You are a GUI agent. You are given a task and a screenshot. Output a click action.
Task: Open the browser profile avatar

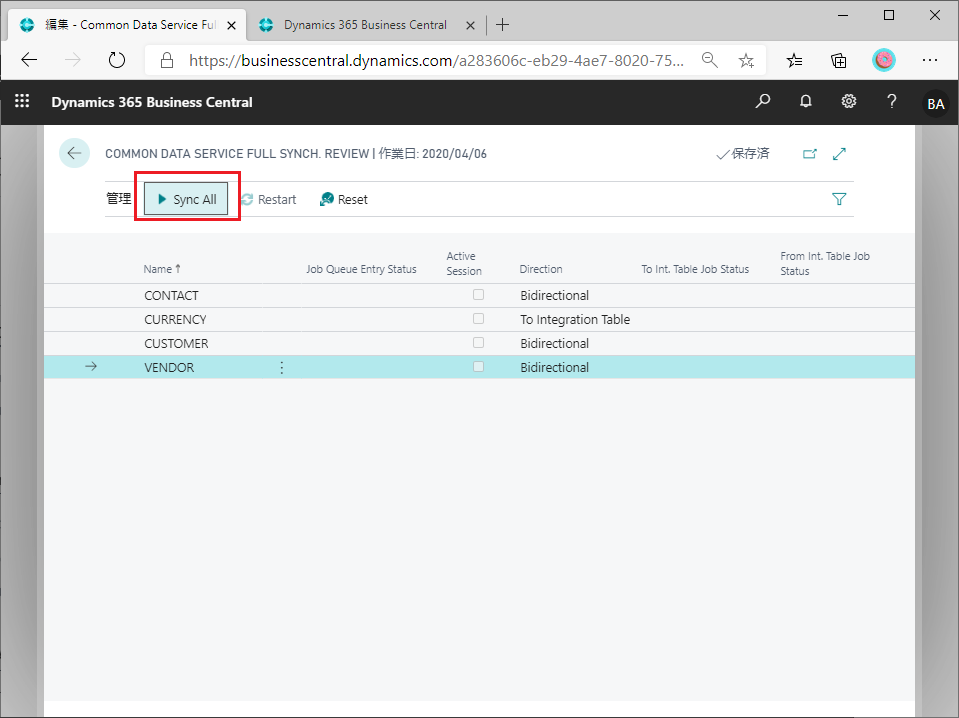pos(883,60)
